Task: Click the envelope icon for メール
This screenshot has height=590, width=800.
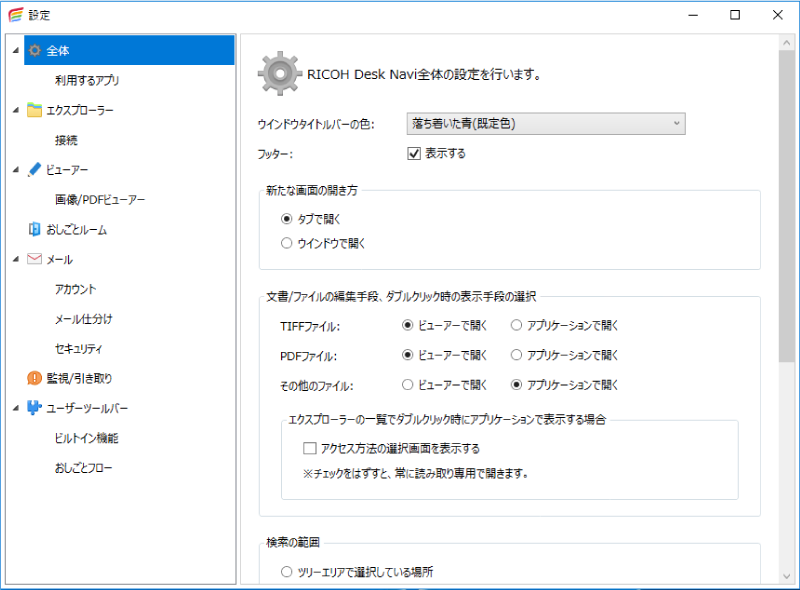Action: coord(35,259)
